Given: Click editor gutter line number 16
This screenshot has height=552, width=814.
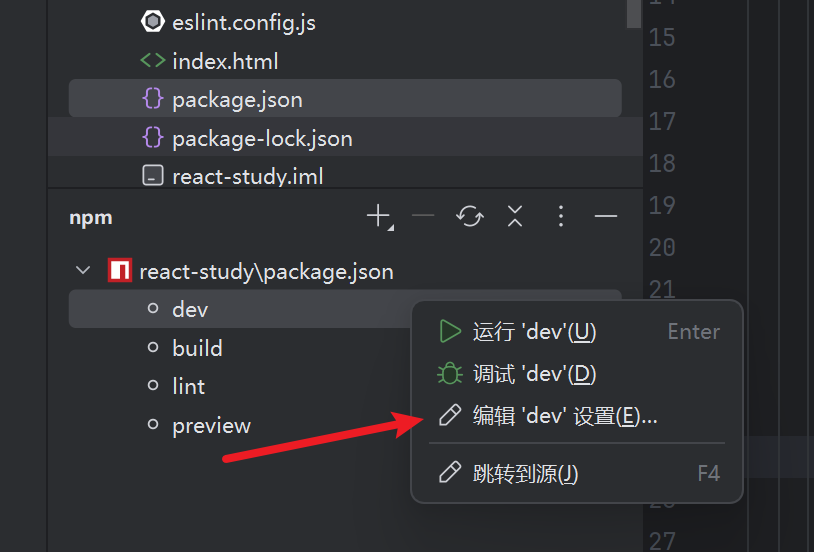Looking at the screenshot, I should pyautogui.click(x=662, y=79).
